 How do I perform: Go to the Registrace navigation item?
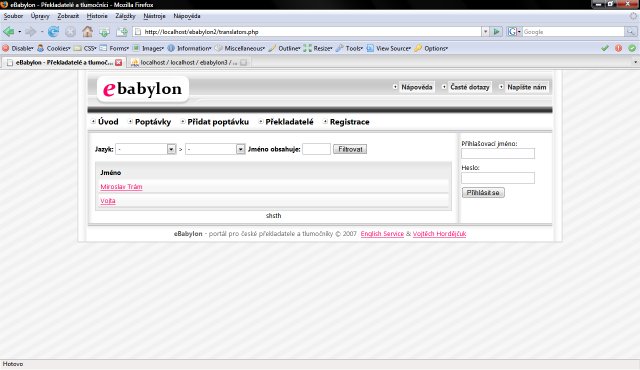(x=349, y=122)
